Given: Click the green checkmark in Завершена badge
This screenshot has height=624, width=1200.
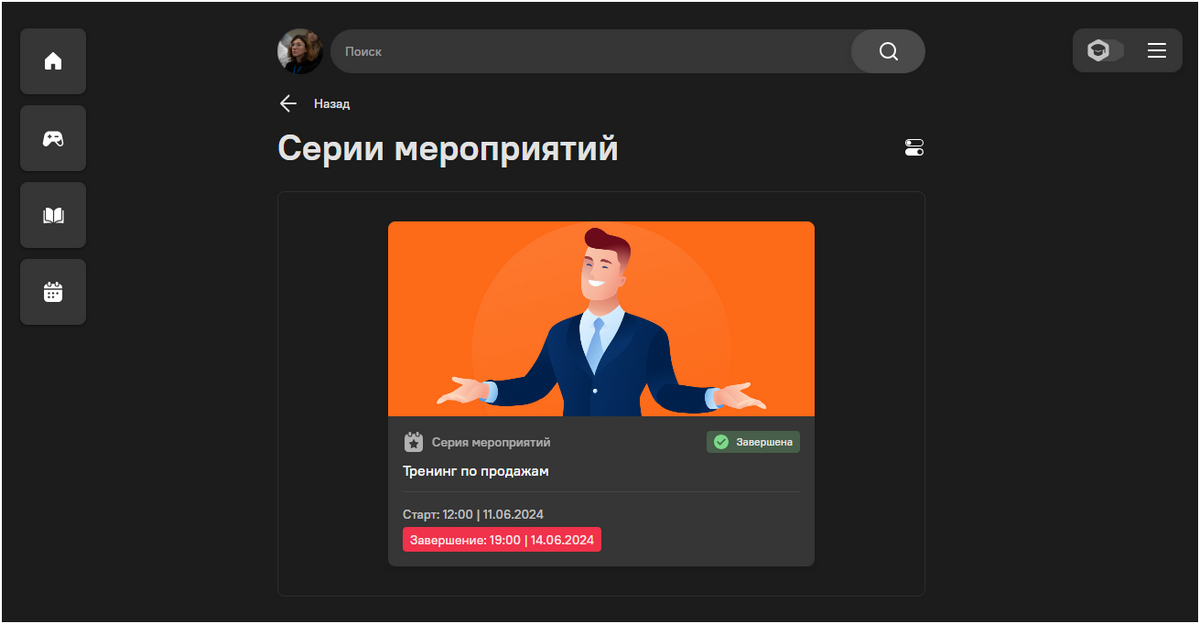Looking at the screenshot, I should point(720,441).
